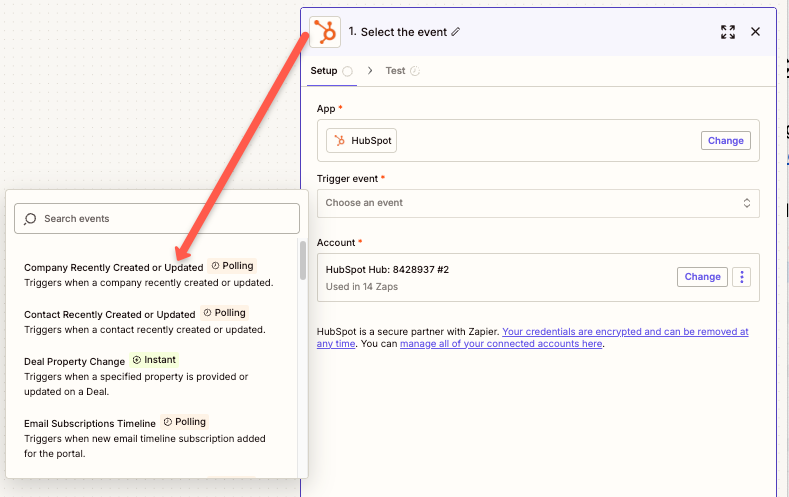Open account options three-dot menu
The height and width of the screenshot is (497, 789).
click(x=741, y=277)
